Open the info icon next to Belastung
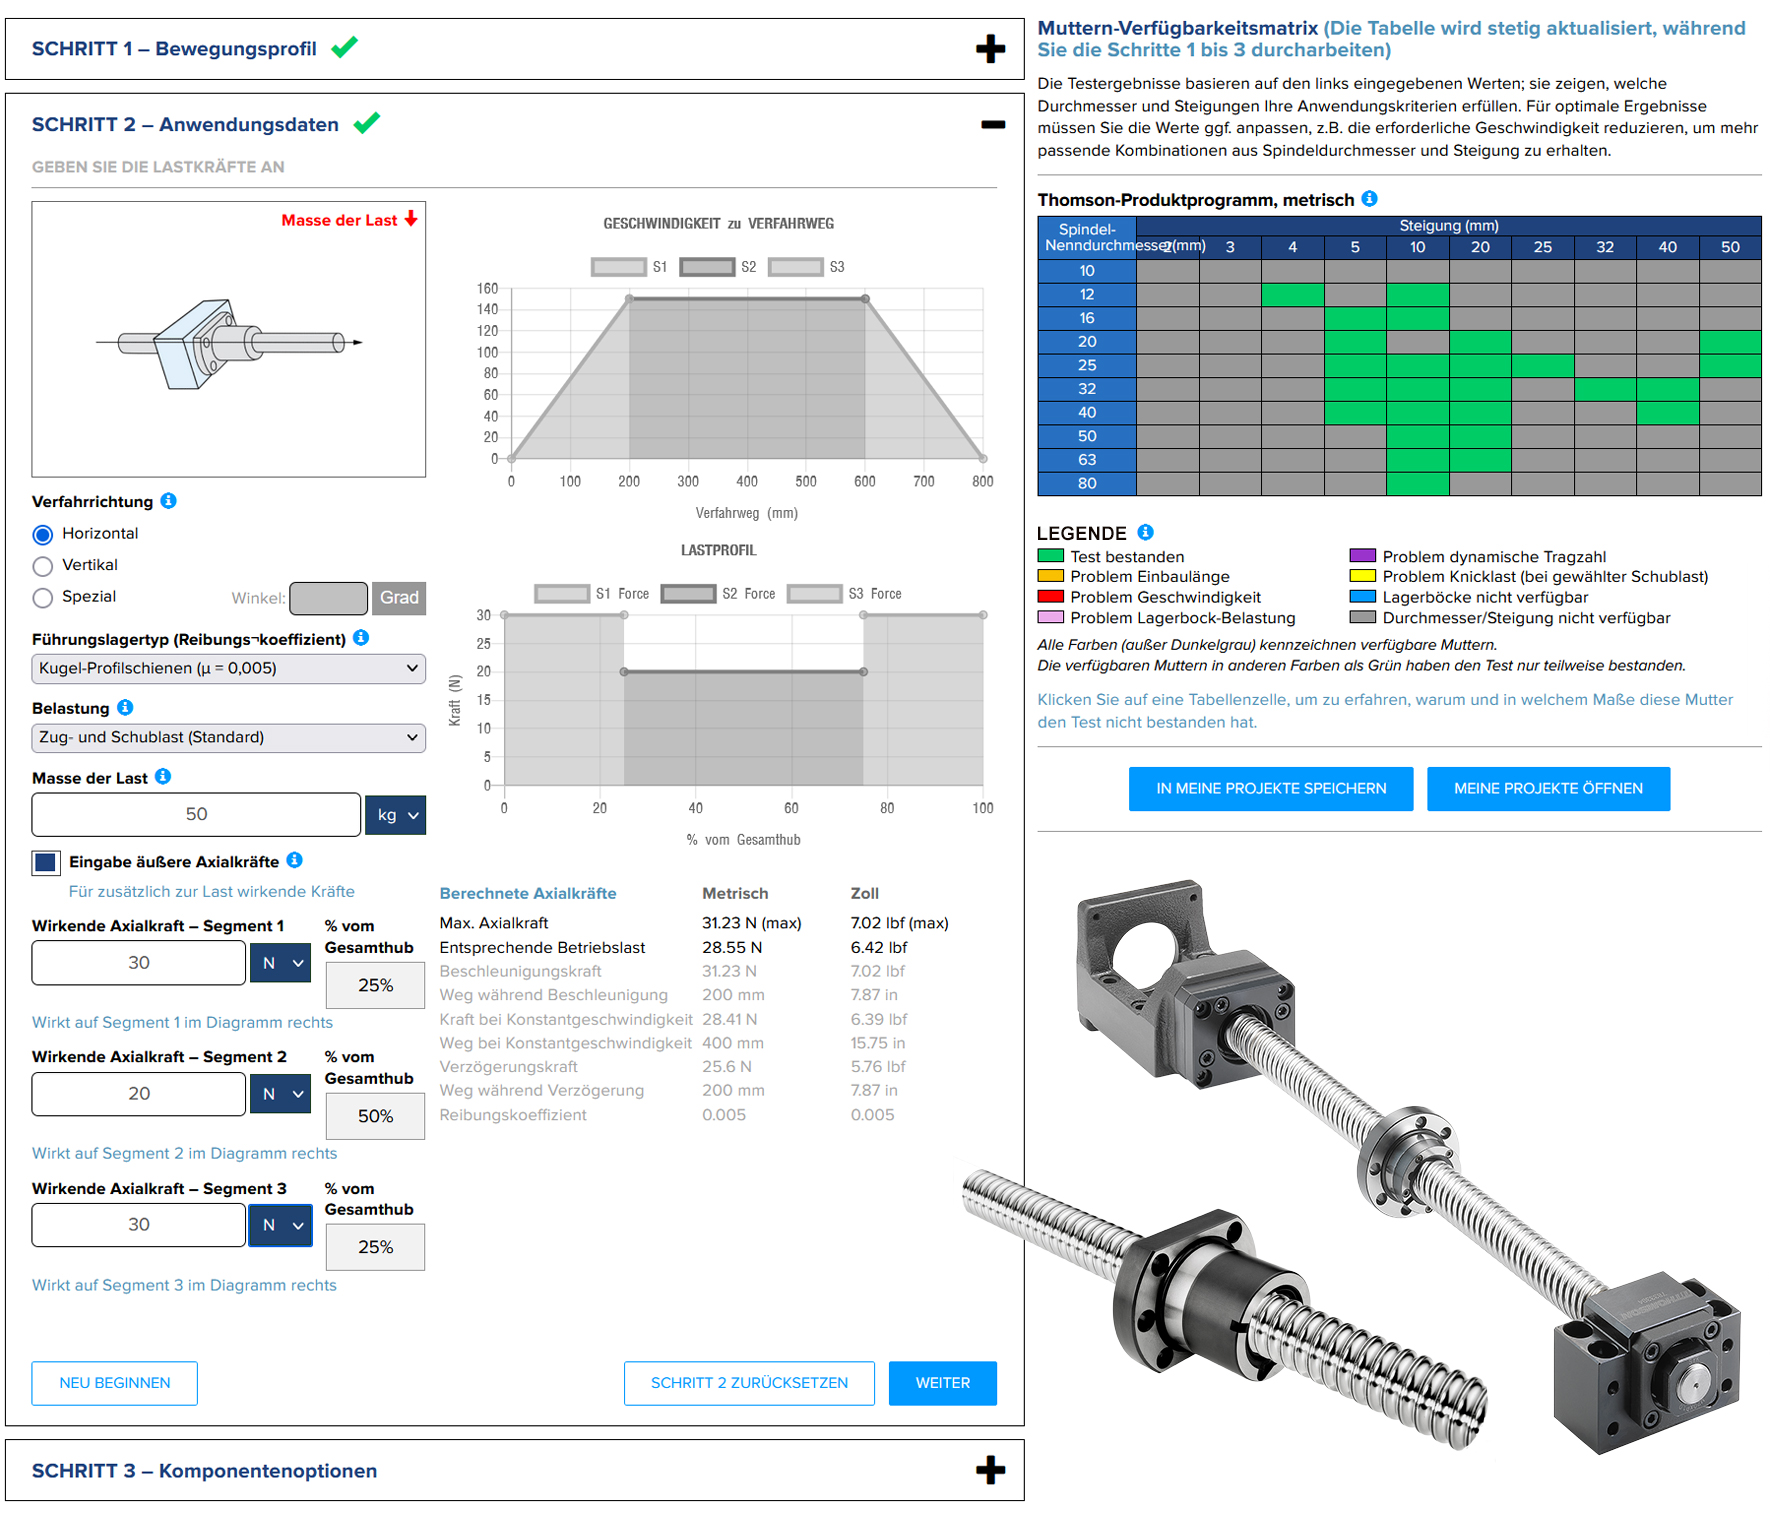This screenshot has width=1772, height=1535. (125, 708)
